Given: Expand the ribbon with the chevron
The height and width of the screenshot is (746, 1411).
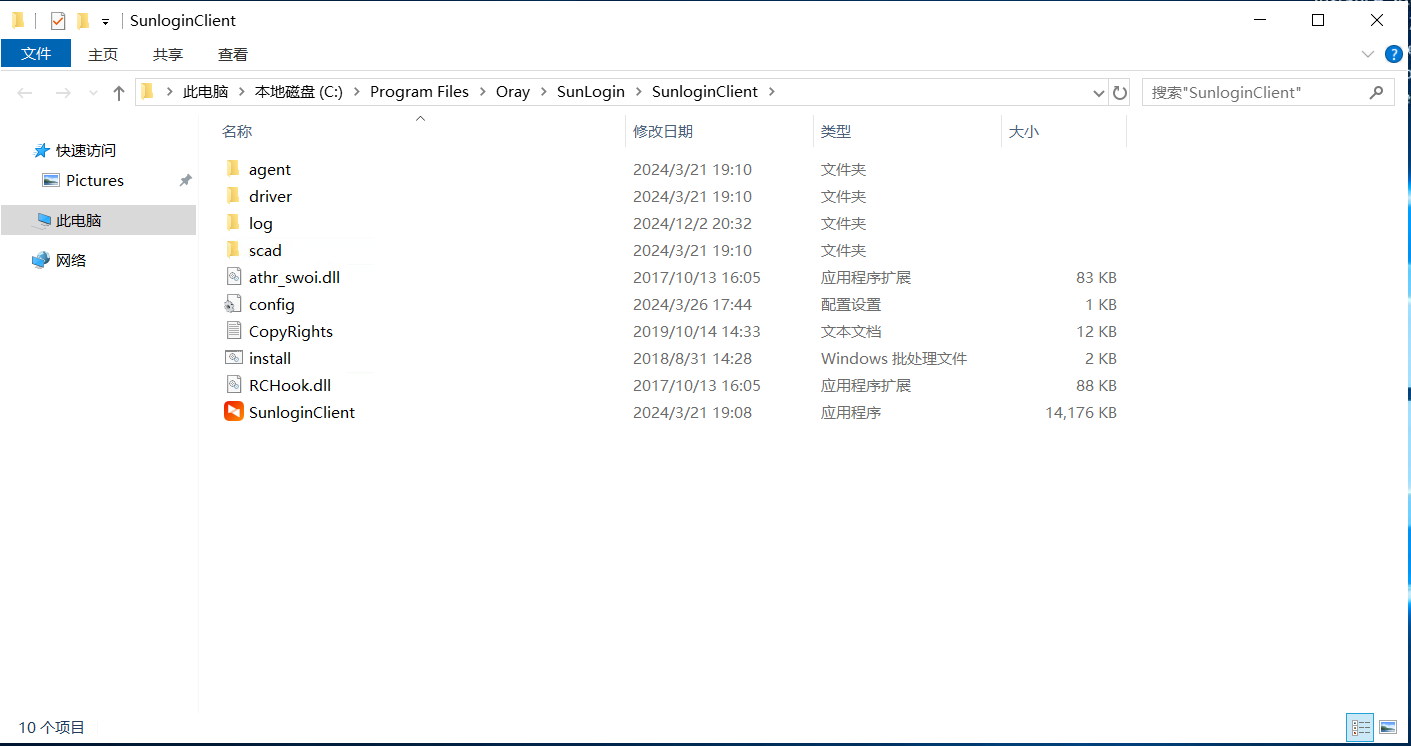Looking at the screenshot, I should click(x=1367, y=54).
